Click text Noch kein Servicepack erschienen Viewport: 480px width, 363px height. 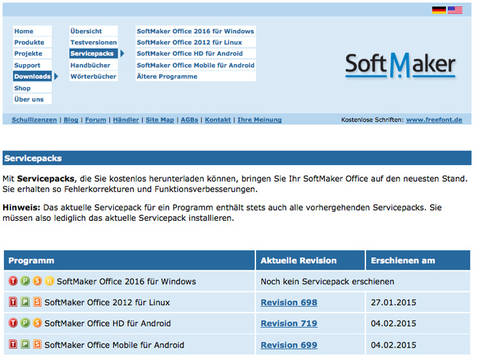pos(327,281)
